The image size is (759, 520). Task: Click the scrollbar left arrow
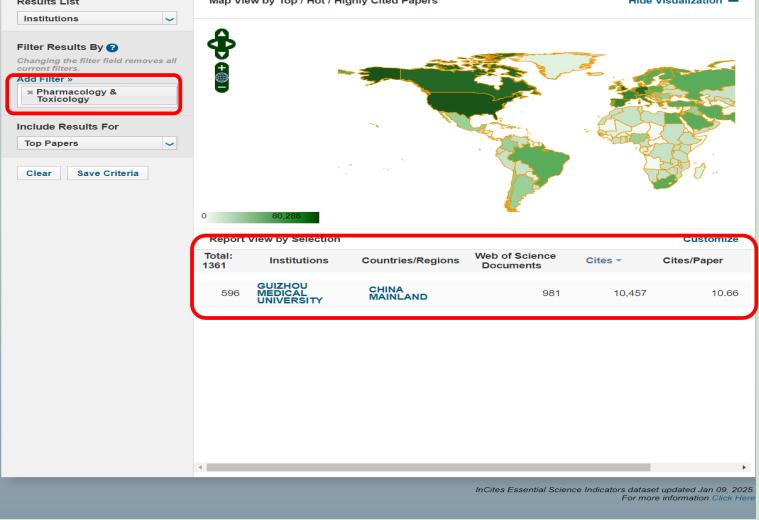click(200, 467)
